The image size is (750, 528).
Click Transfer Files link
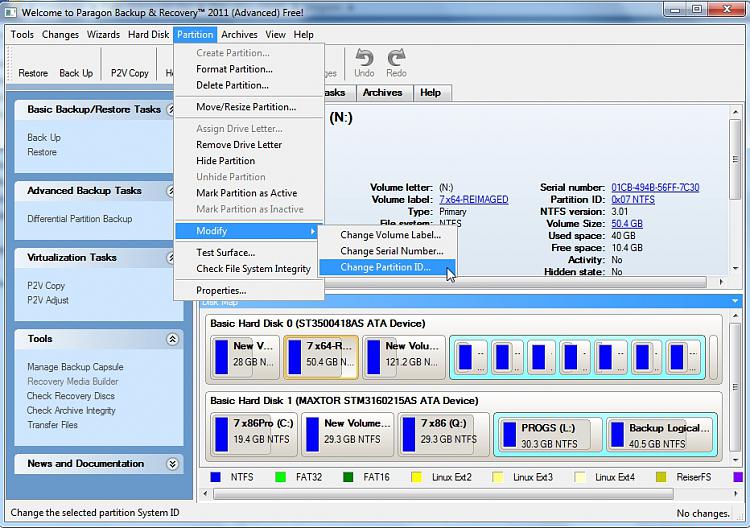point(53,425)
